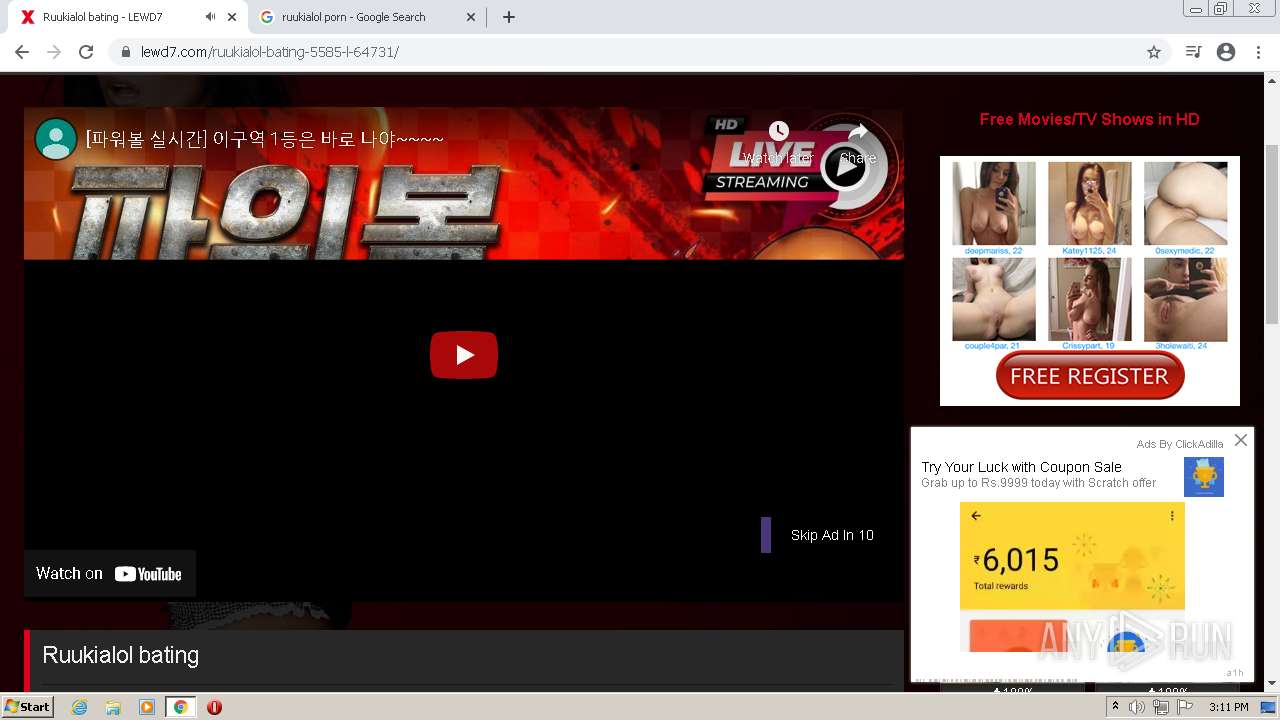Click the browser forward arrow
1280x720 pixels.
(x=54, y=52)
